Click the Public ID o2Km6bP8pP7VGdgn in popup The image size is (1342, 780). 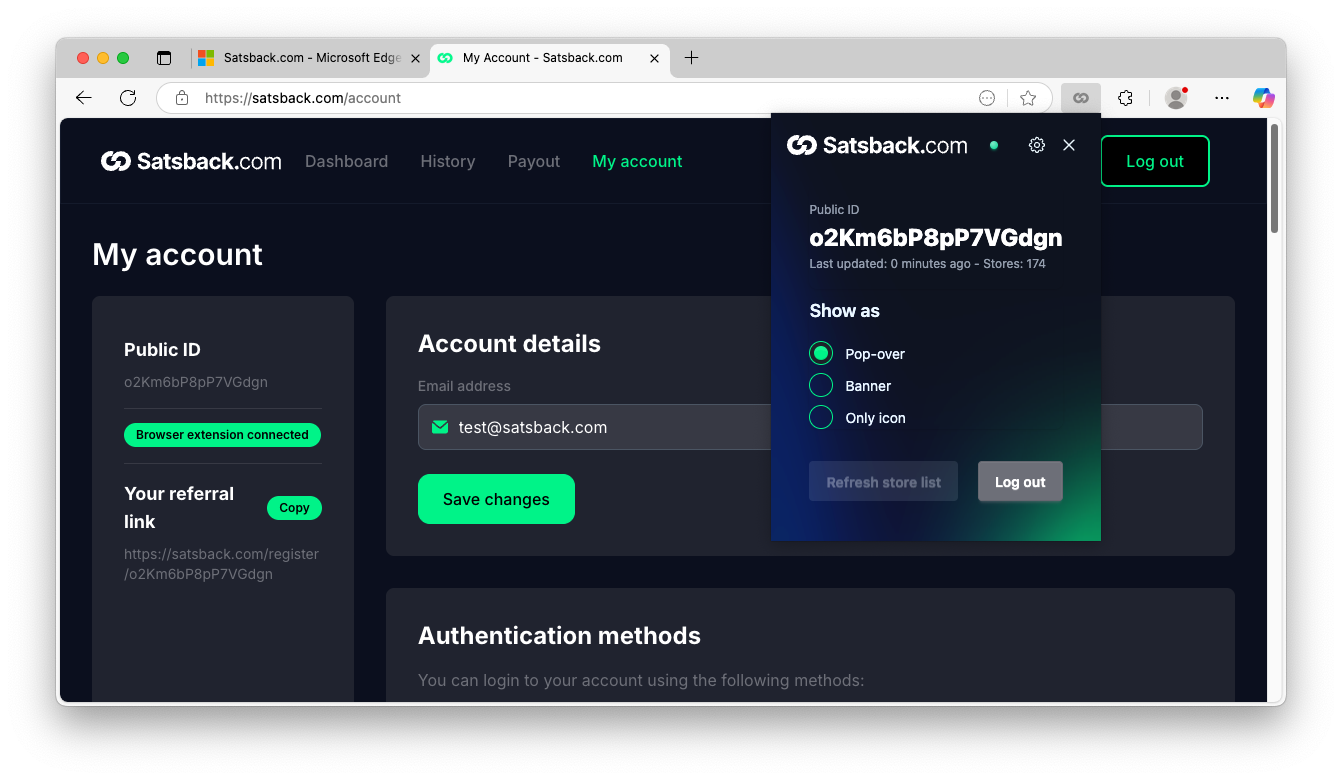(935, 238)
